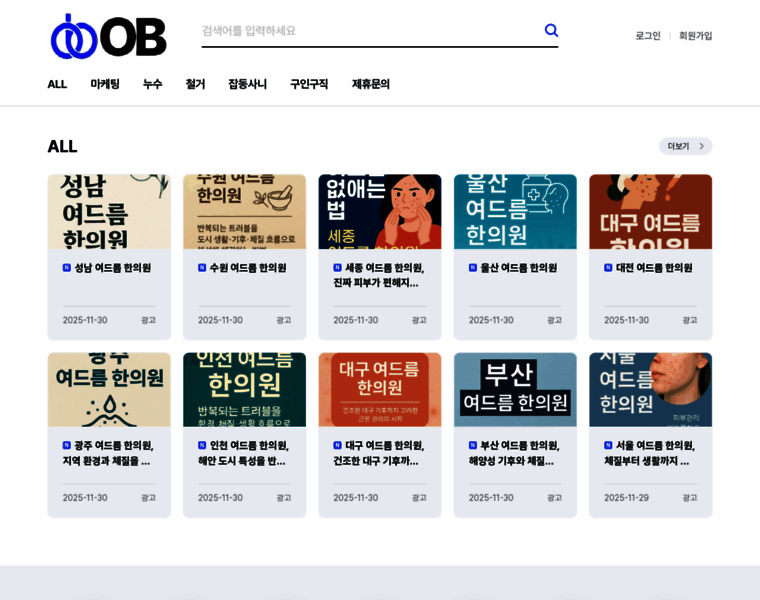Open the 제휴문의 page

(370, 84)
